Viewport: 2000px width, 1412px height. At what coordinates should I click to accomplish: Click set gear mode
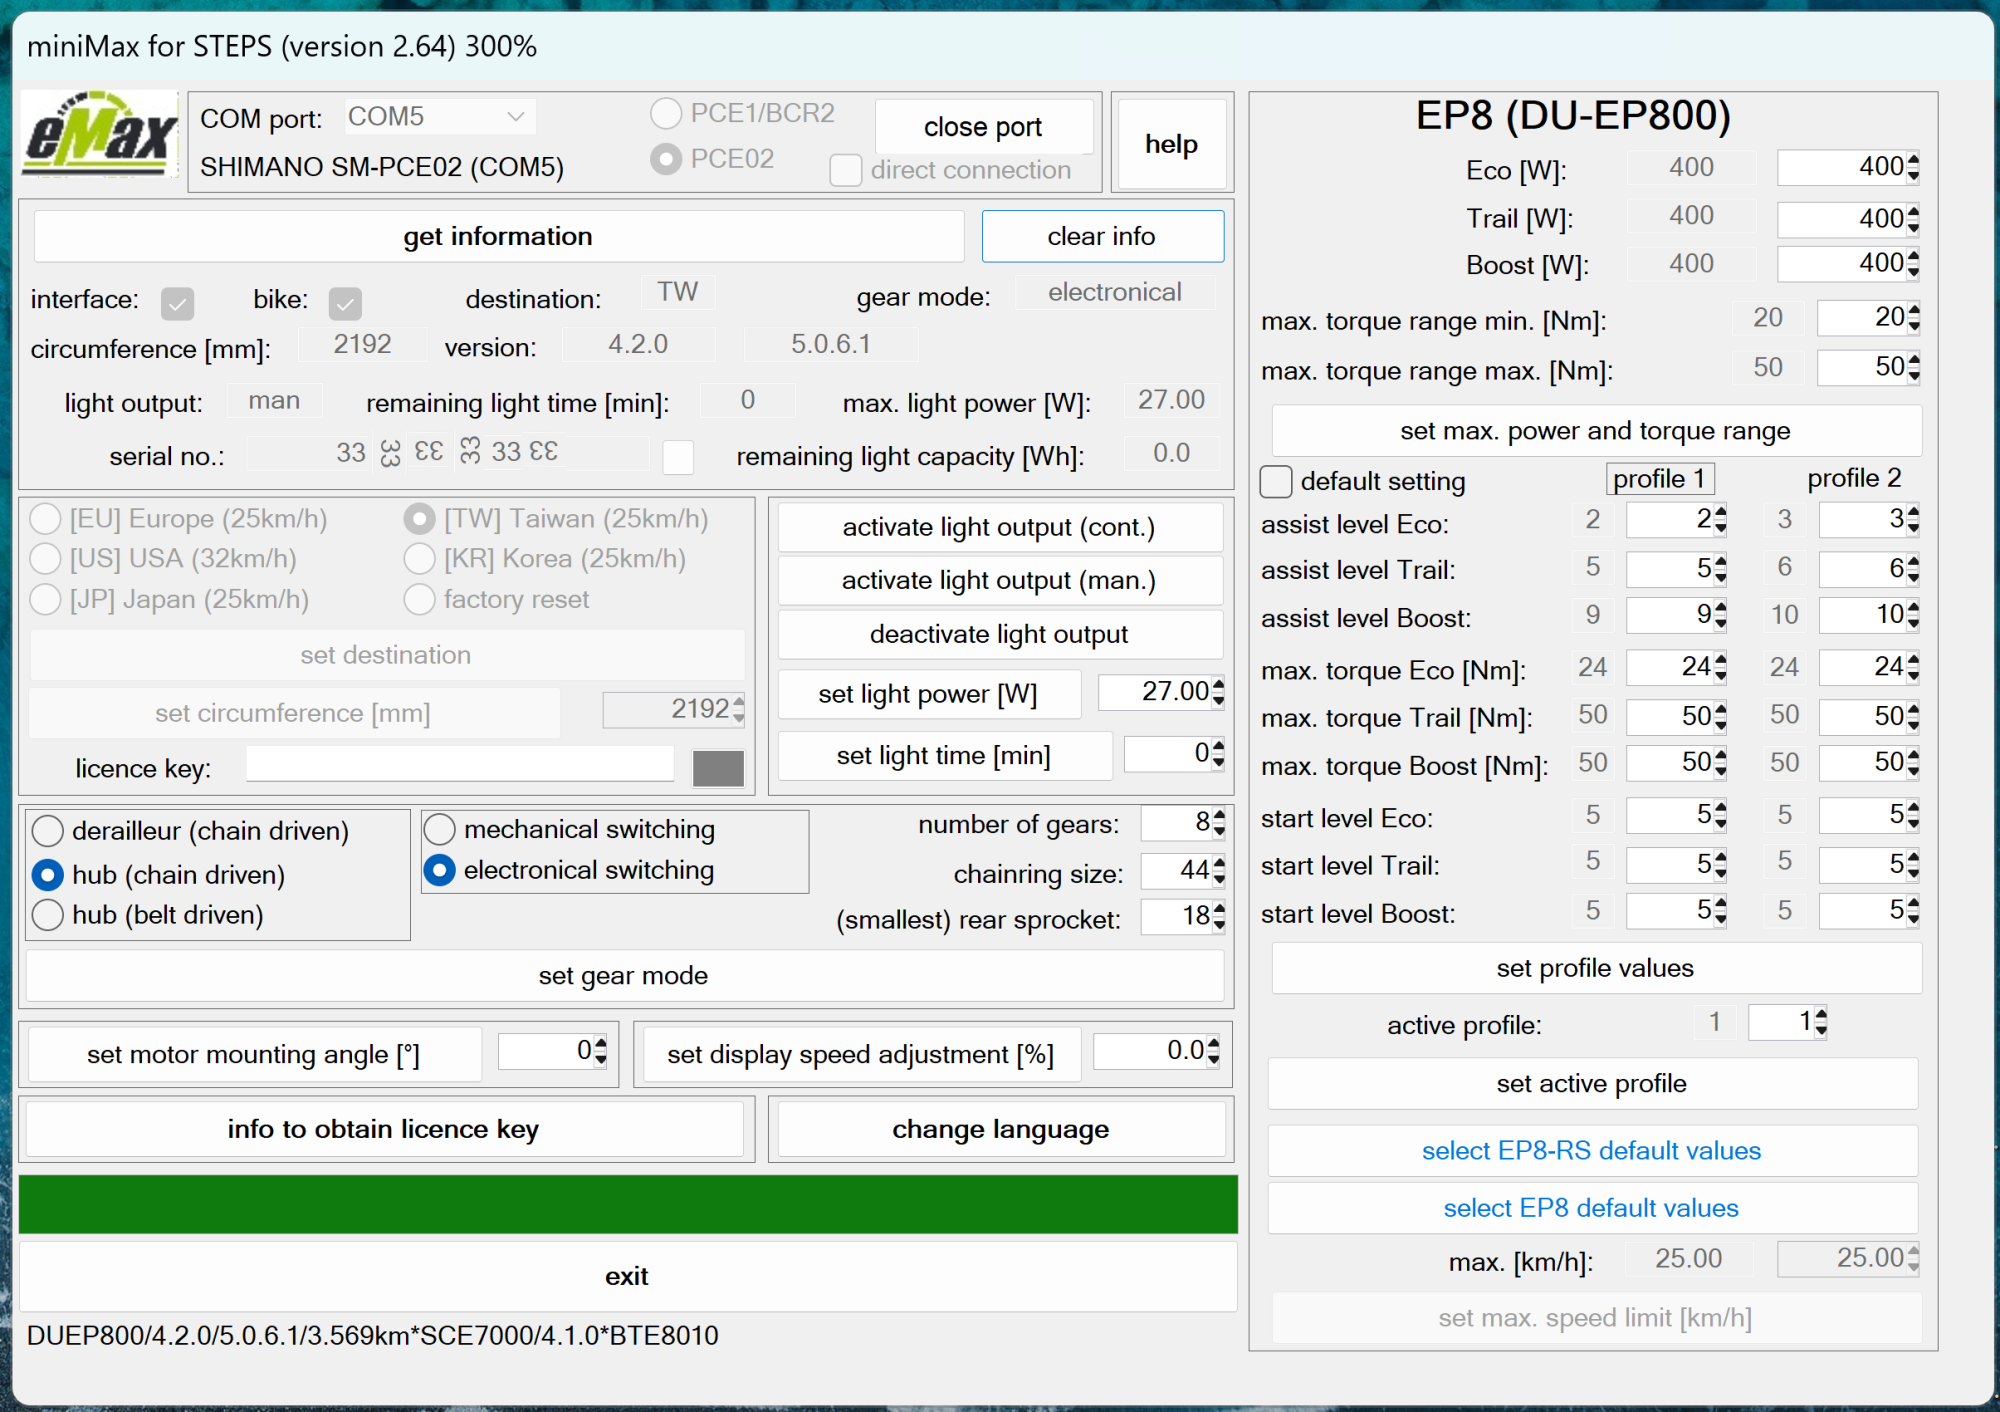coord(622,975)
